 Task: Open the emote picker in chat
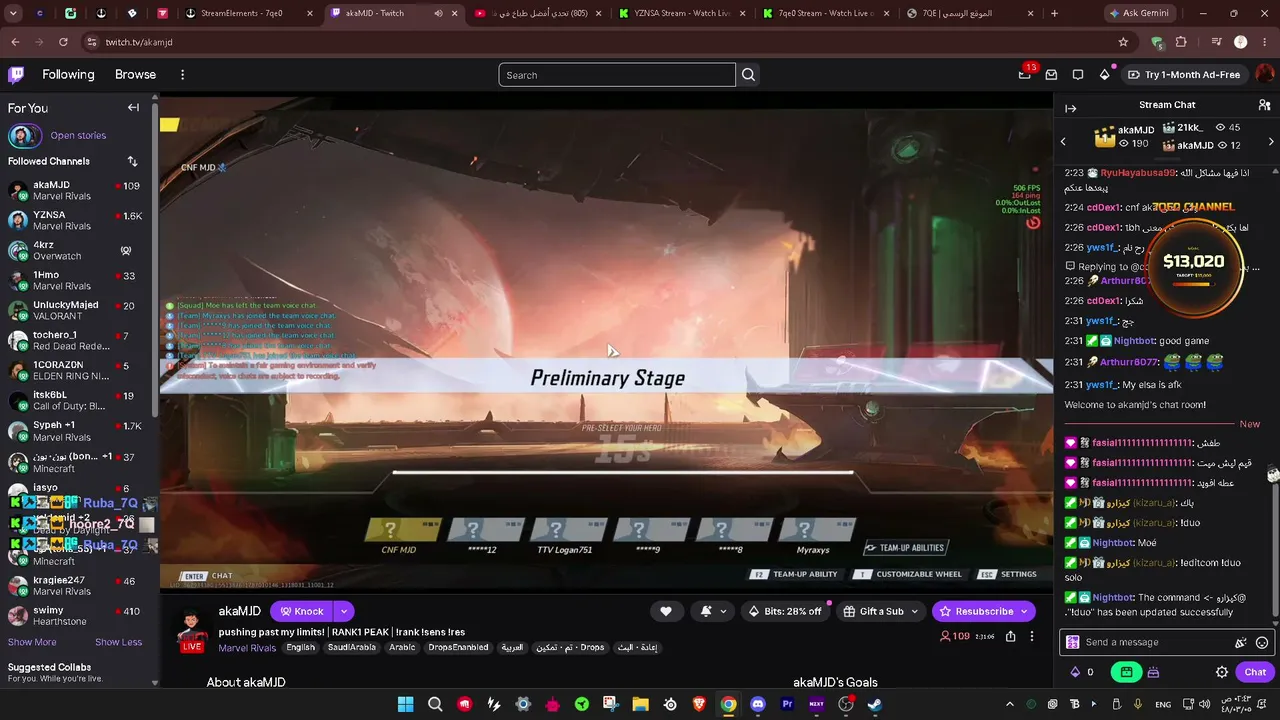(1262, 643)
